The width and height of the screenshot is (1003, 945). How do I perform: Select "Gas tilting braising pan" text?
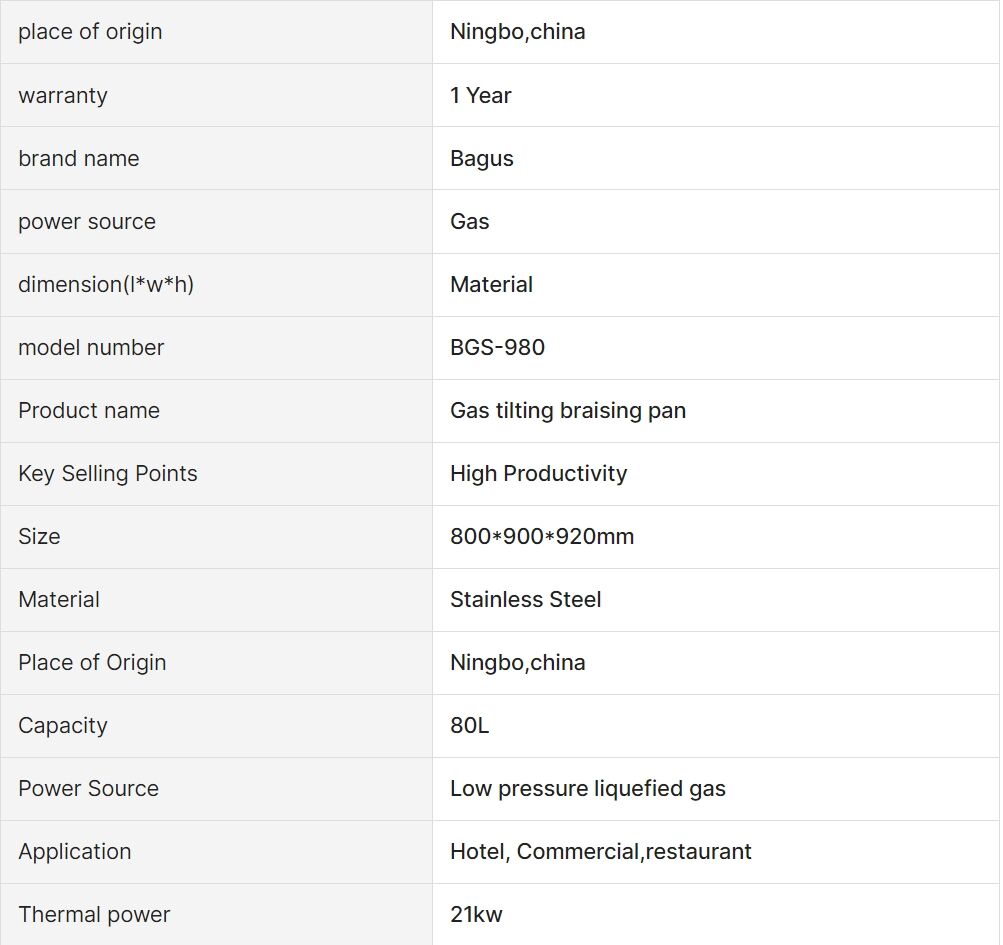click(568, 411)
